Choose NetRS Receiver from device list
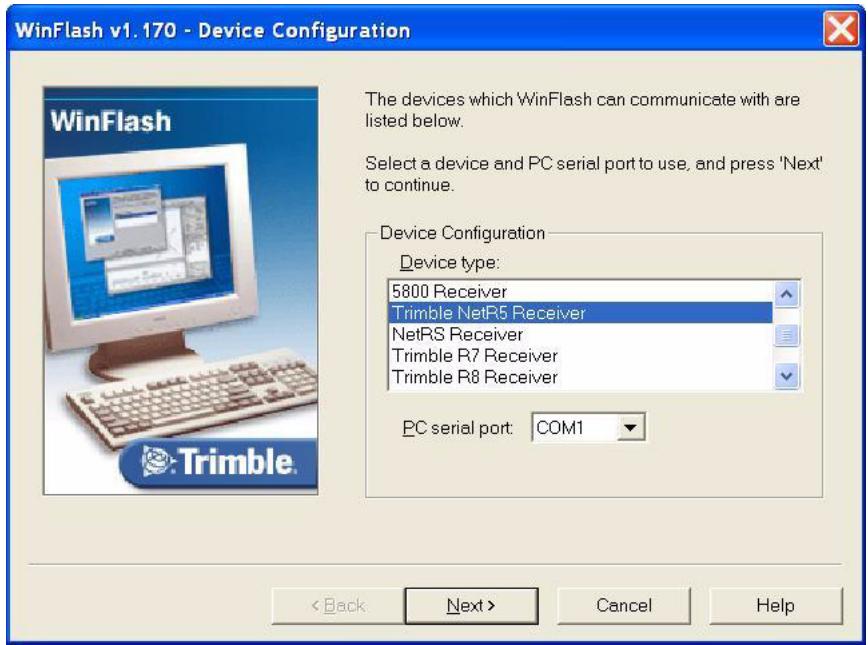The image size is (868, 645). point(580,334)
